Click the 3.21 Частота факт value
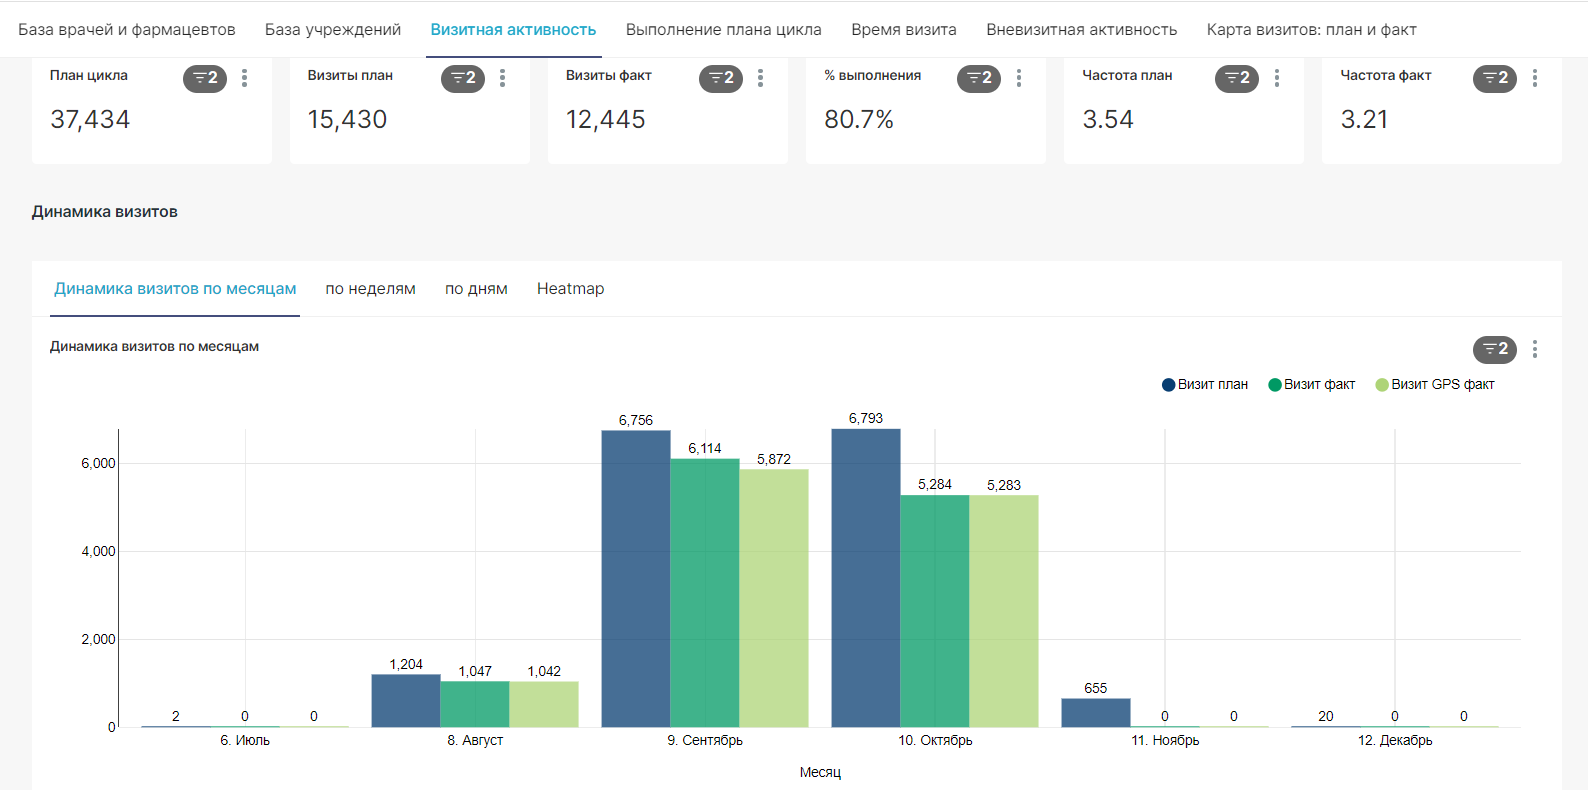 click(1365, 120)
